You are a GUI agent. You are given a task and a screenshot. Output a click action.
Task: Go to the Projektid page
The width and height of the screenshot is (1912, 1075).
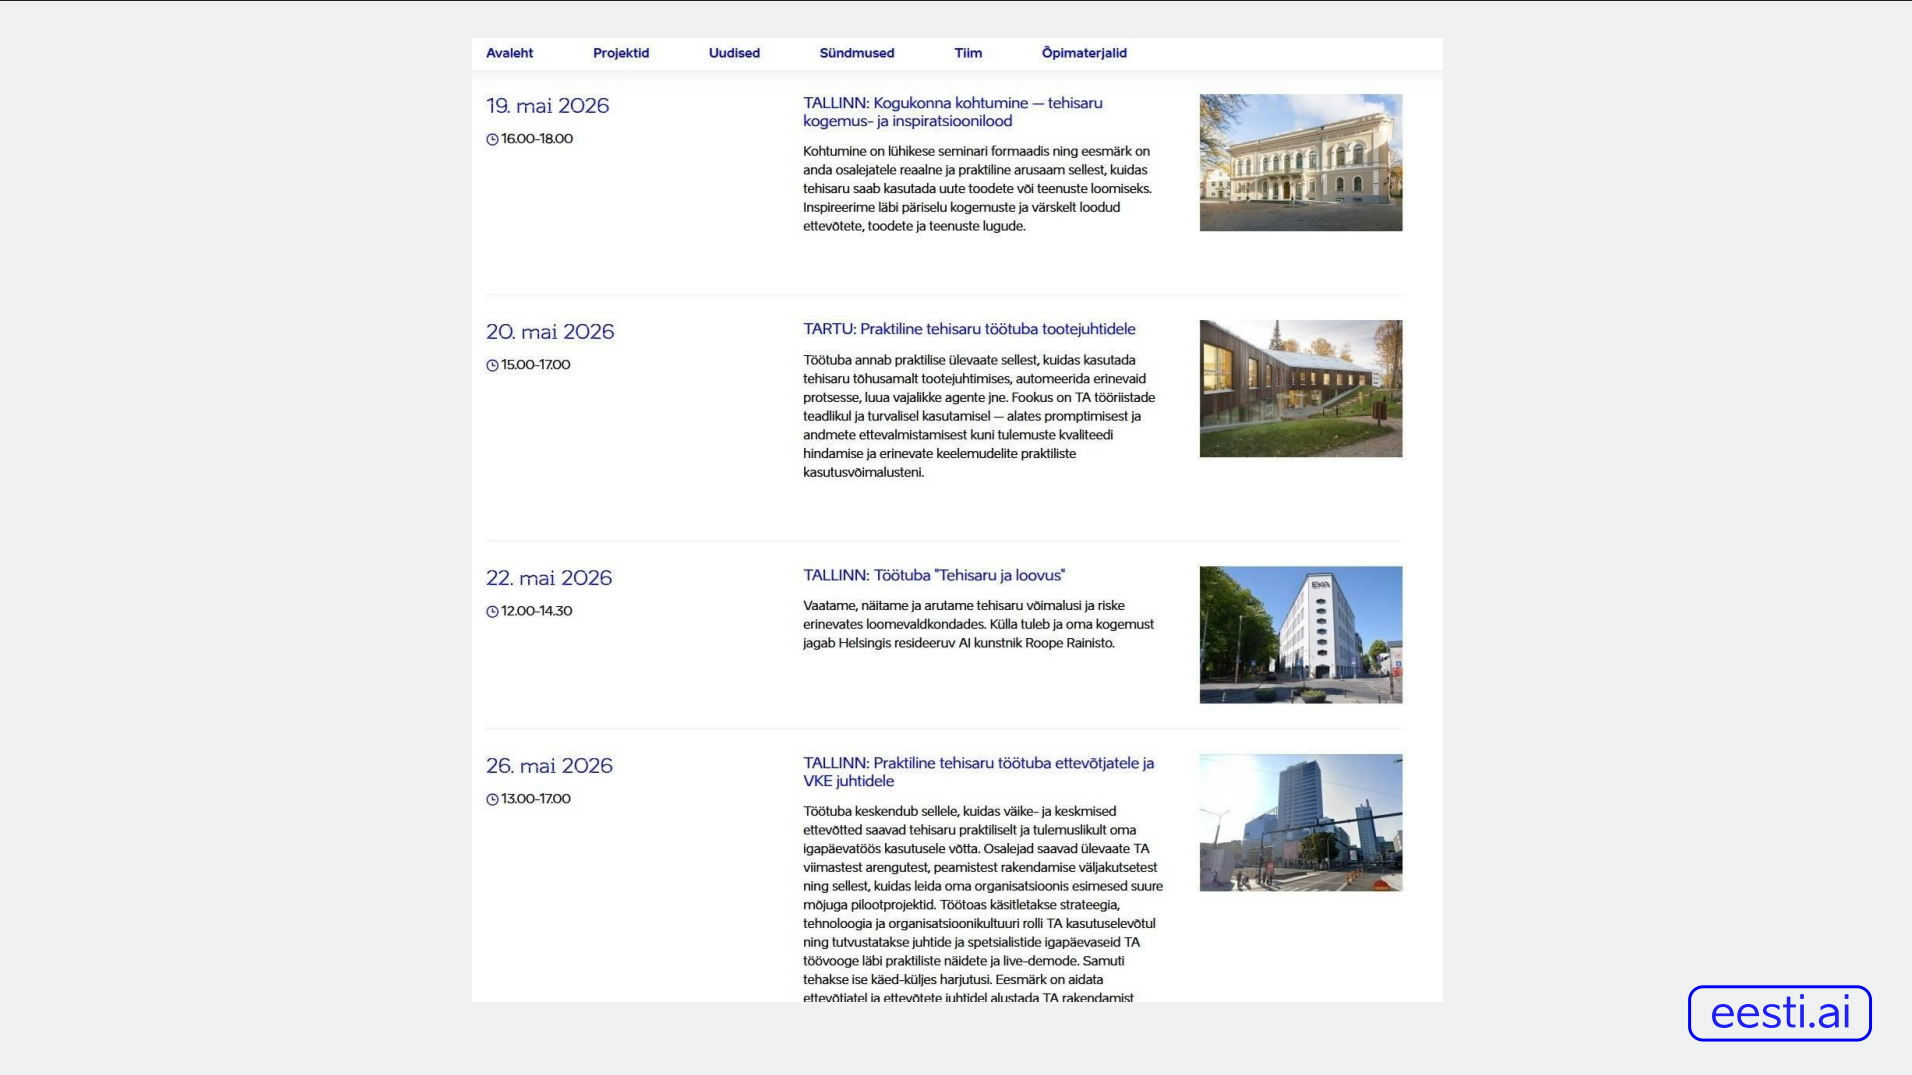click(x=621, y=53)
